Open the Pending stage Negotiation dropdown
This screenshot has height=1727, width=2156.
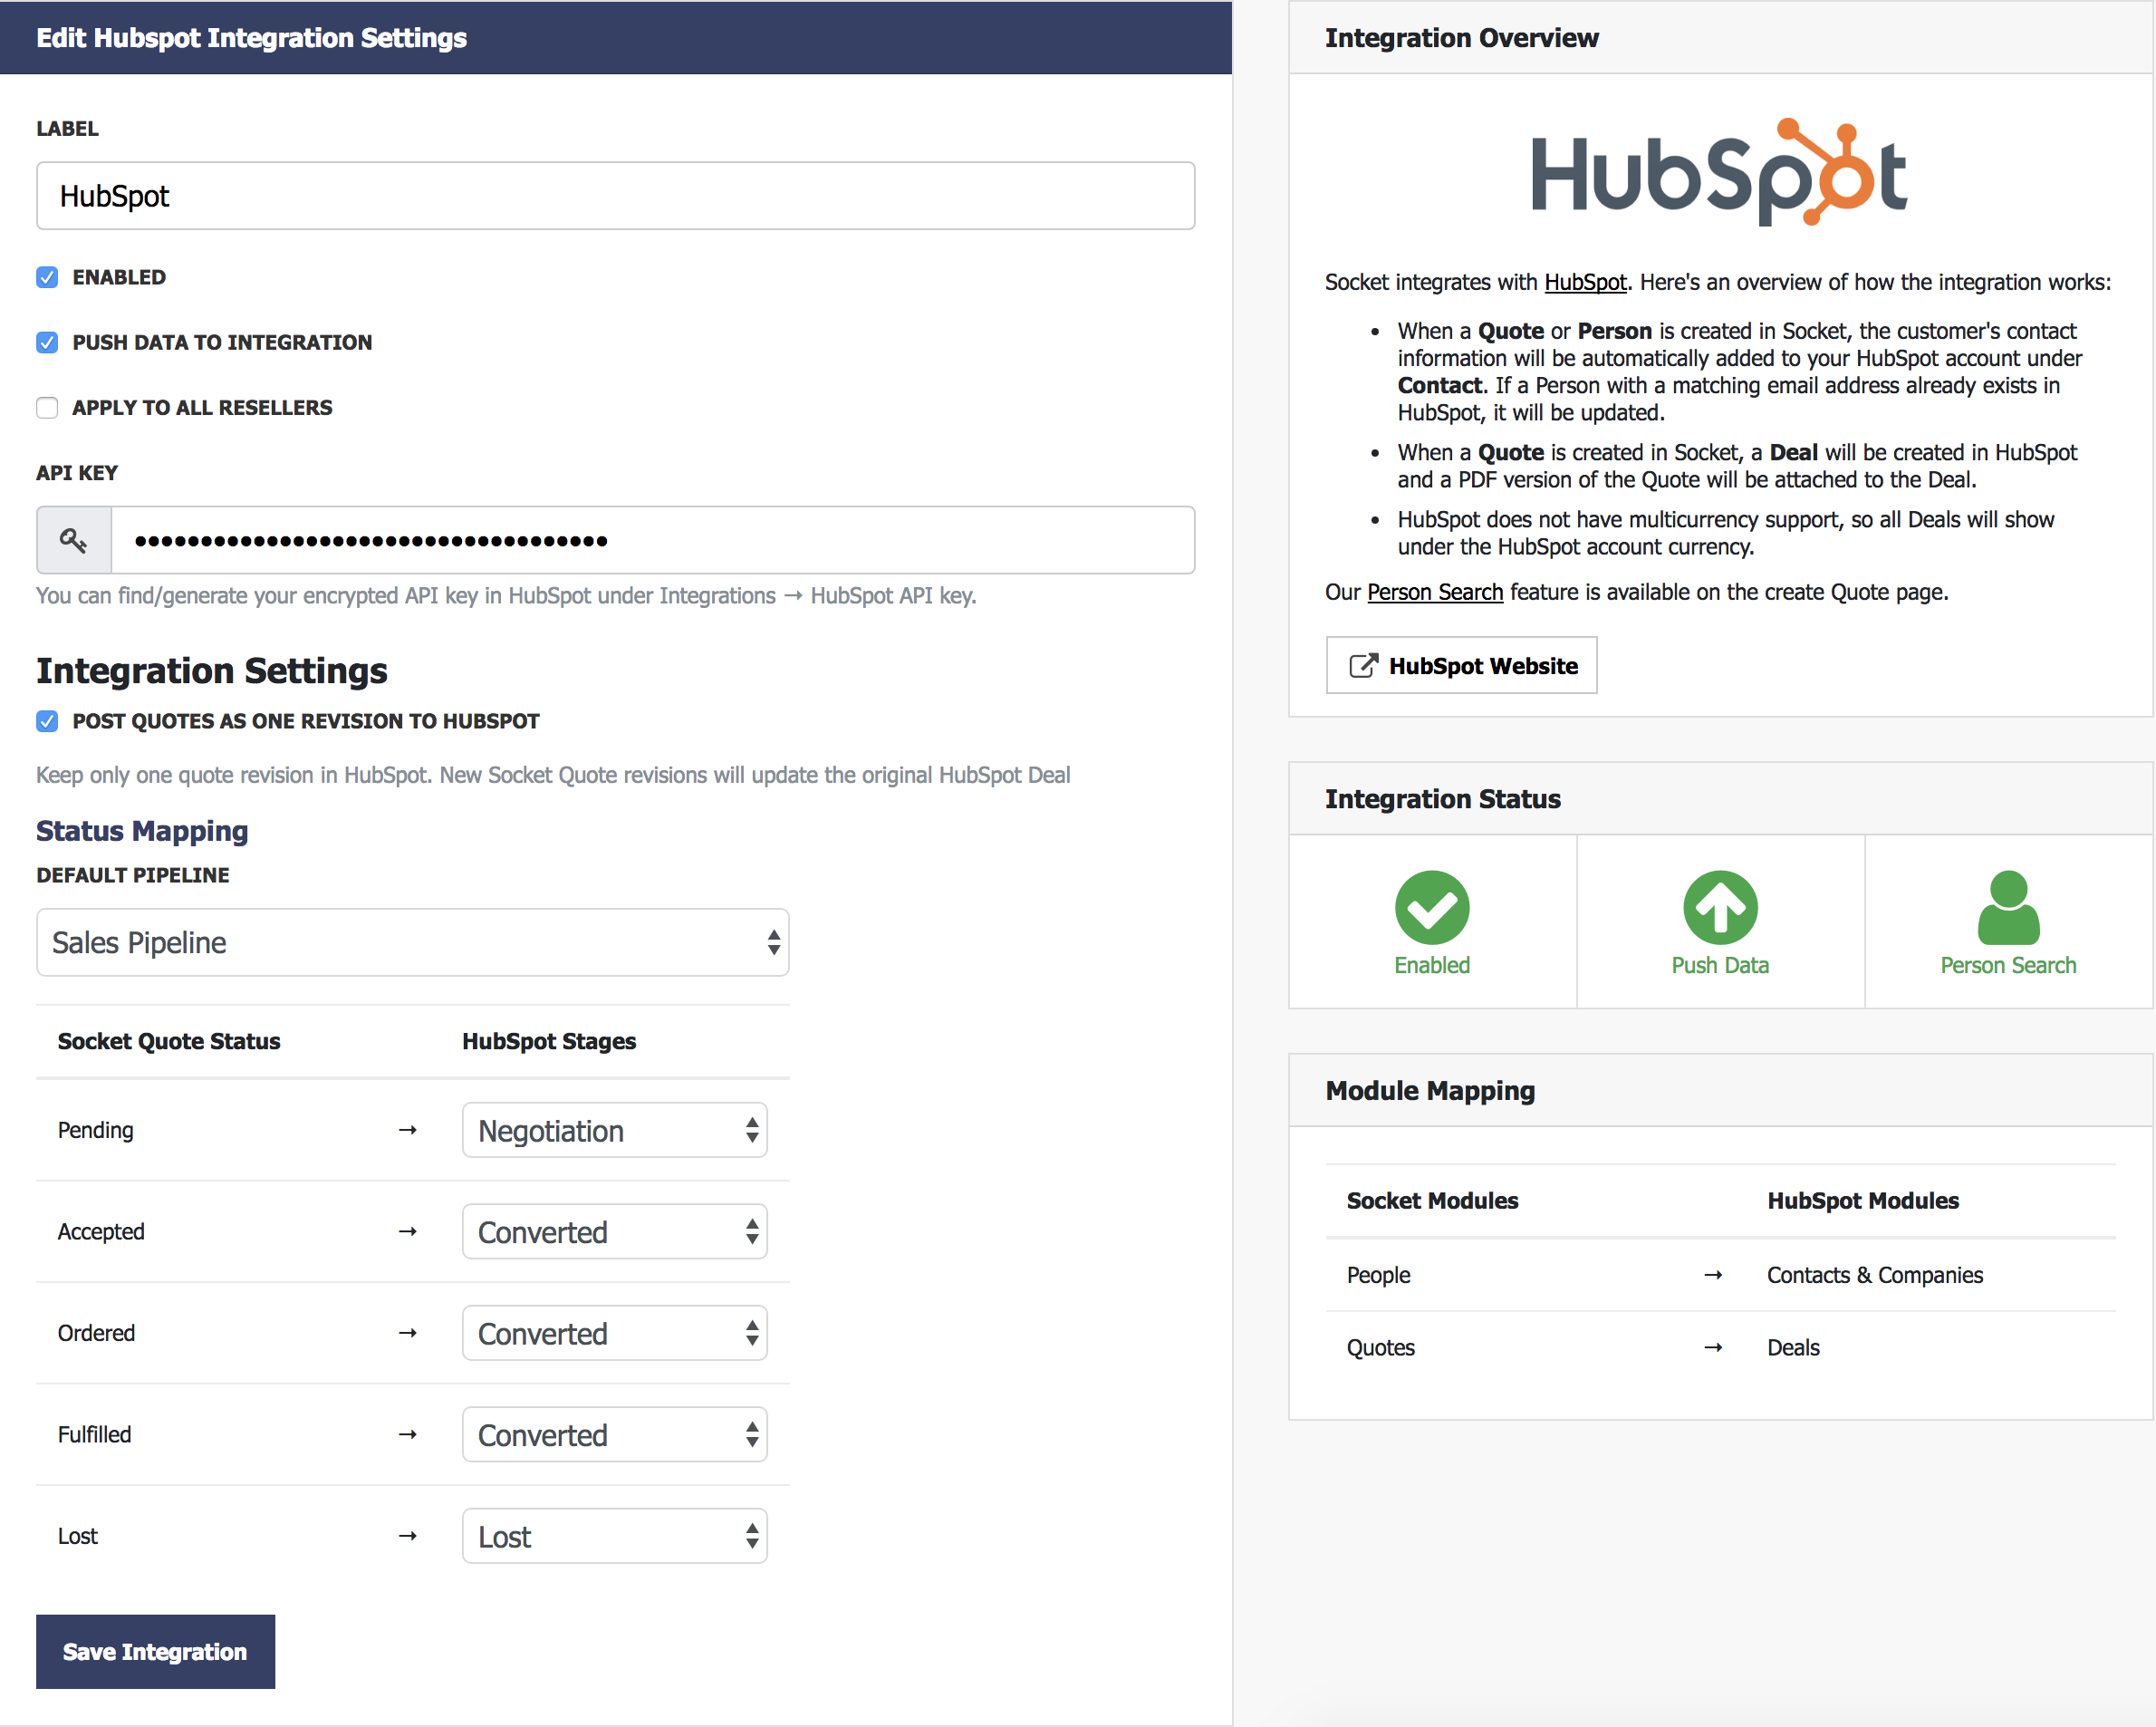point(615,1130)
